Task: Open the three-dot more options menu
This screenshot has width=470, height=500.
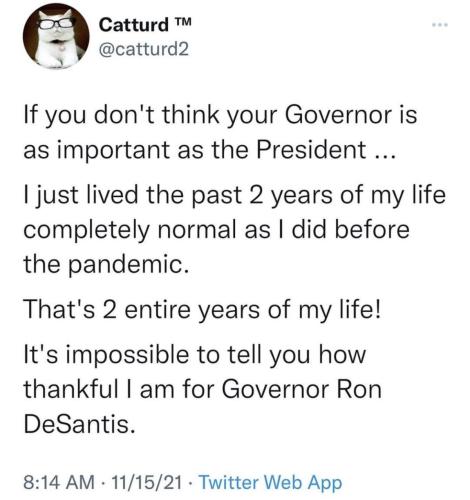Action: coord(439,25)
